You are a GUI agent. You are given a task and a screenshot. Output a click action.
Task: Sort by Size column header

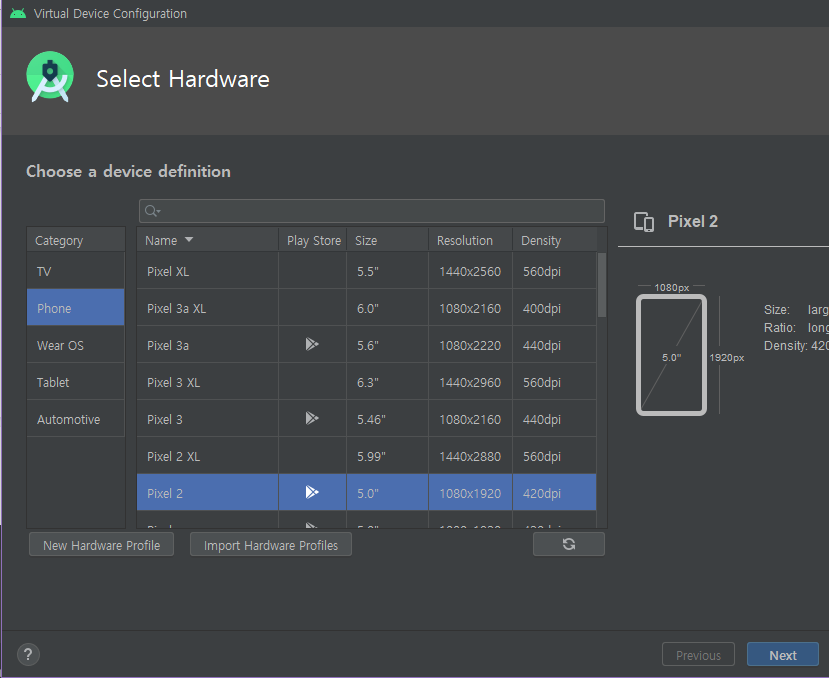388,240
